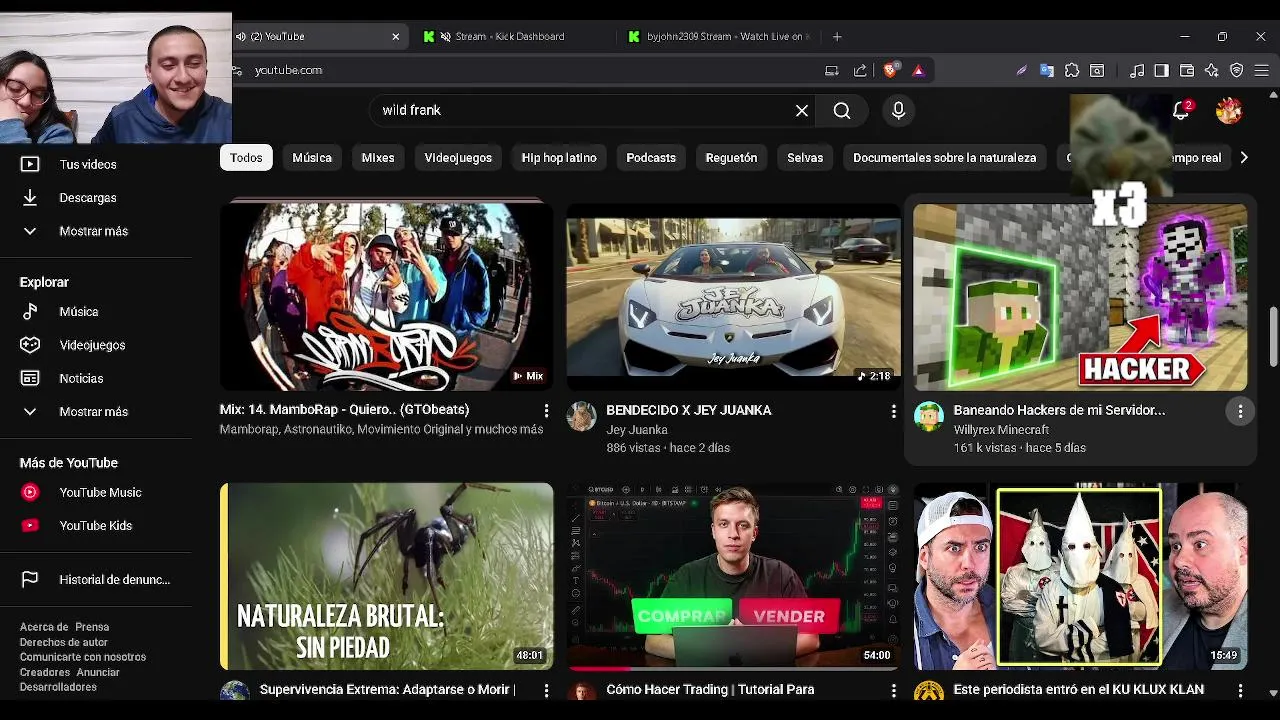Viewport: 1280px width, 720px height.
Task: Select the Hip hop latino chip
Action: tap(559, 158)
